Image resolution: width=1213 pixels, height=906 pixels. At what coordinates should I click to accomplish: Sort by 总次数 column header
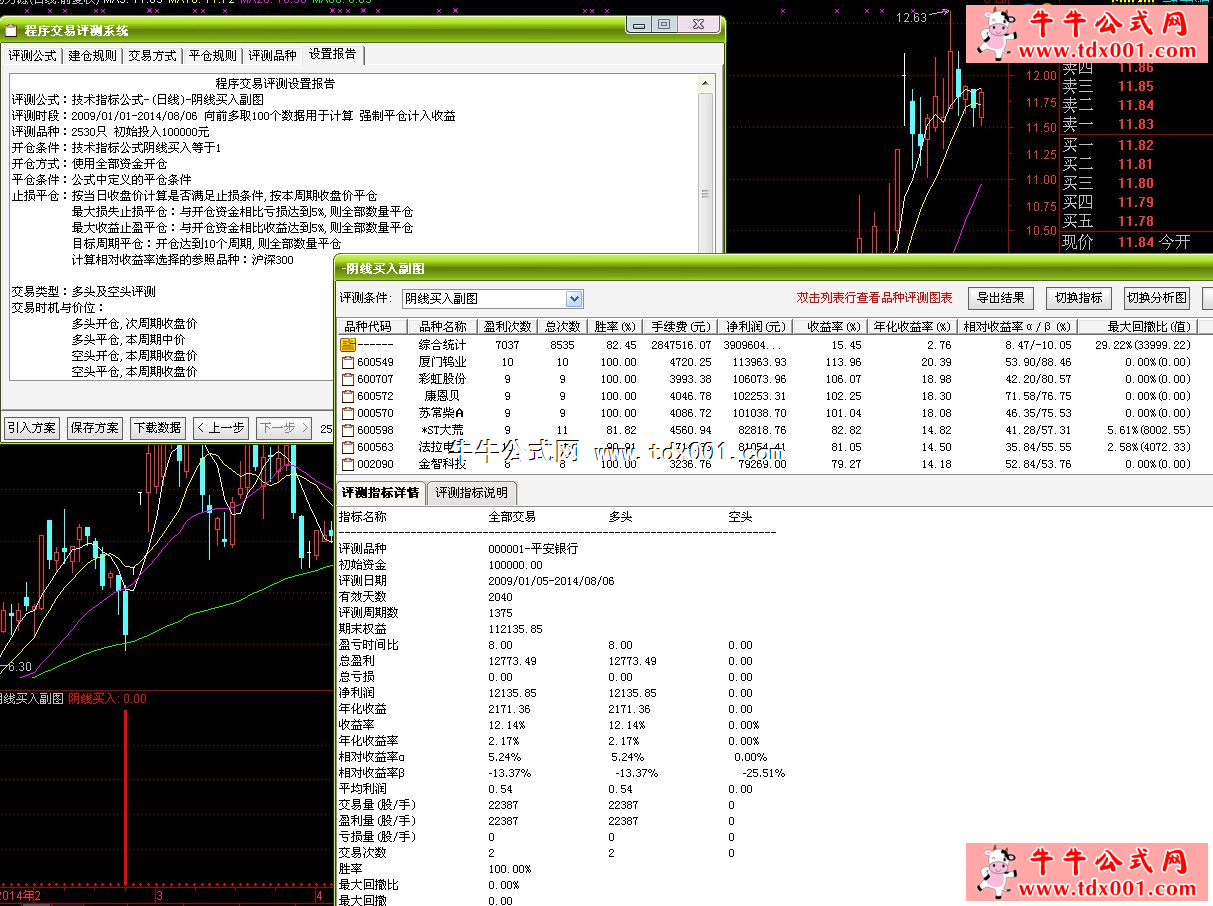[x=563, y=326]
